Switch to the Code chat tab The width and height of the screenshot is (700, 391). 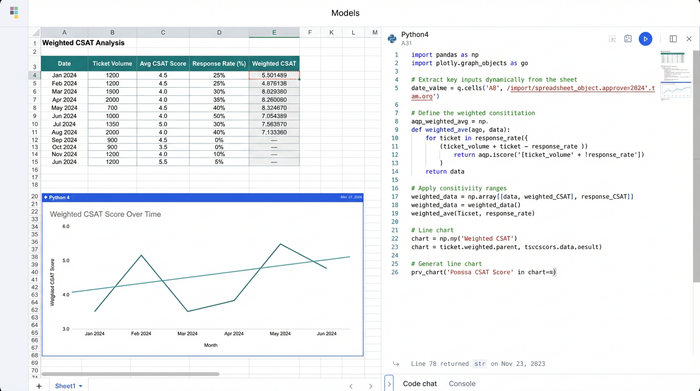click(x=420, y=383)
